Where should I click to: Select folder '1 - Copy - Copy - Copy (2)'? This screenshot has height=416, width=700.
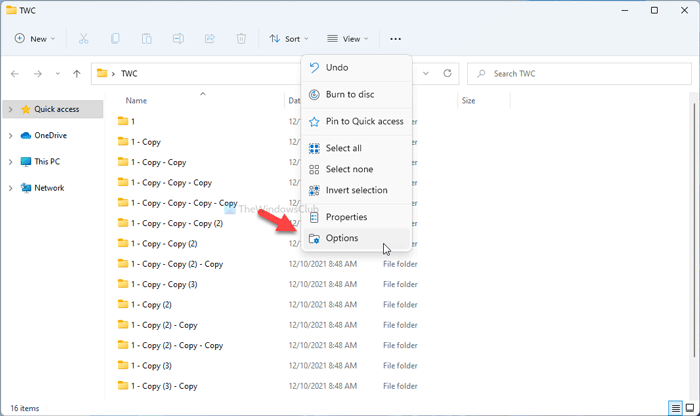pos(177,223)
